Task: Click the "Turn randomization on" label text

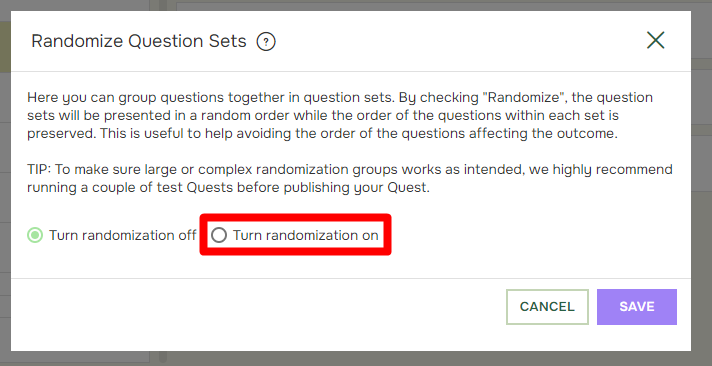Action: coord(306,235)
